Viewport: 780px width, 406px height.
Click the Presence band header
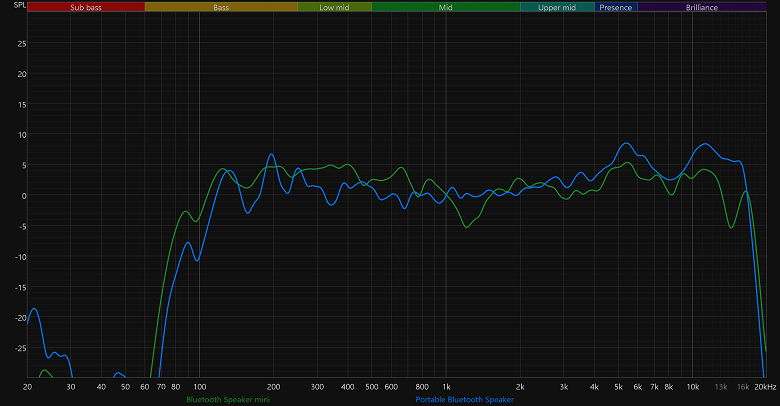[616, 7]
